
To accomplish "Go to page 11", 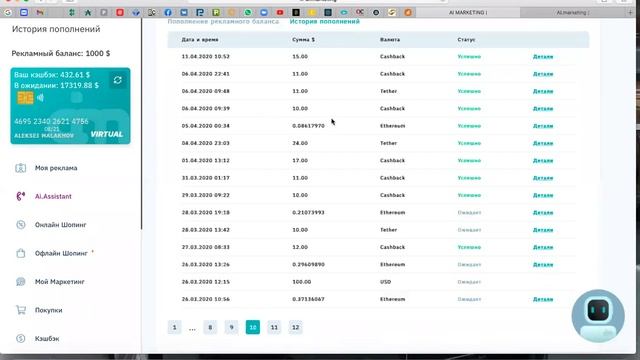I will [274, 327].
